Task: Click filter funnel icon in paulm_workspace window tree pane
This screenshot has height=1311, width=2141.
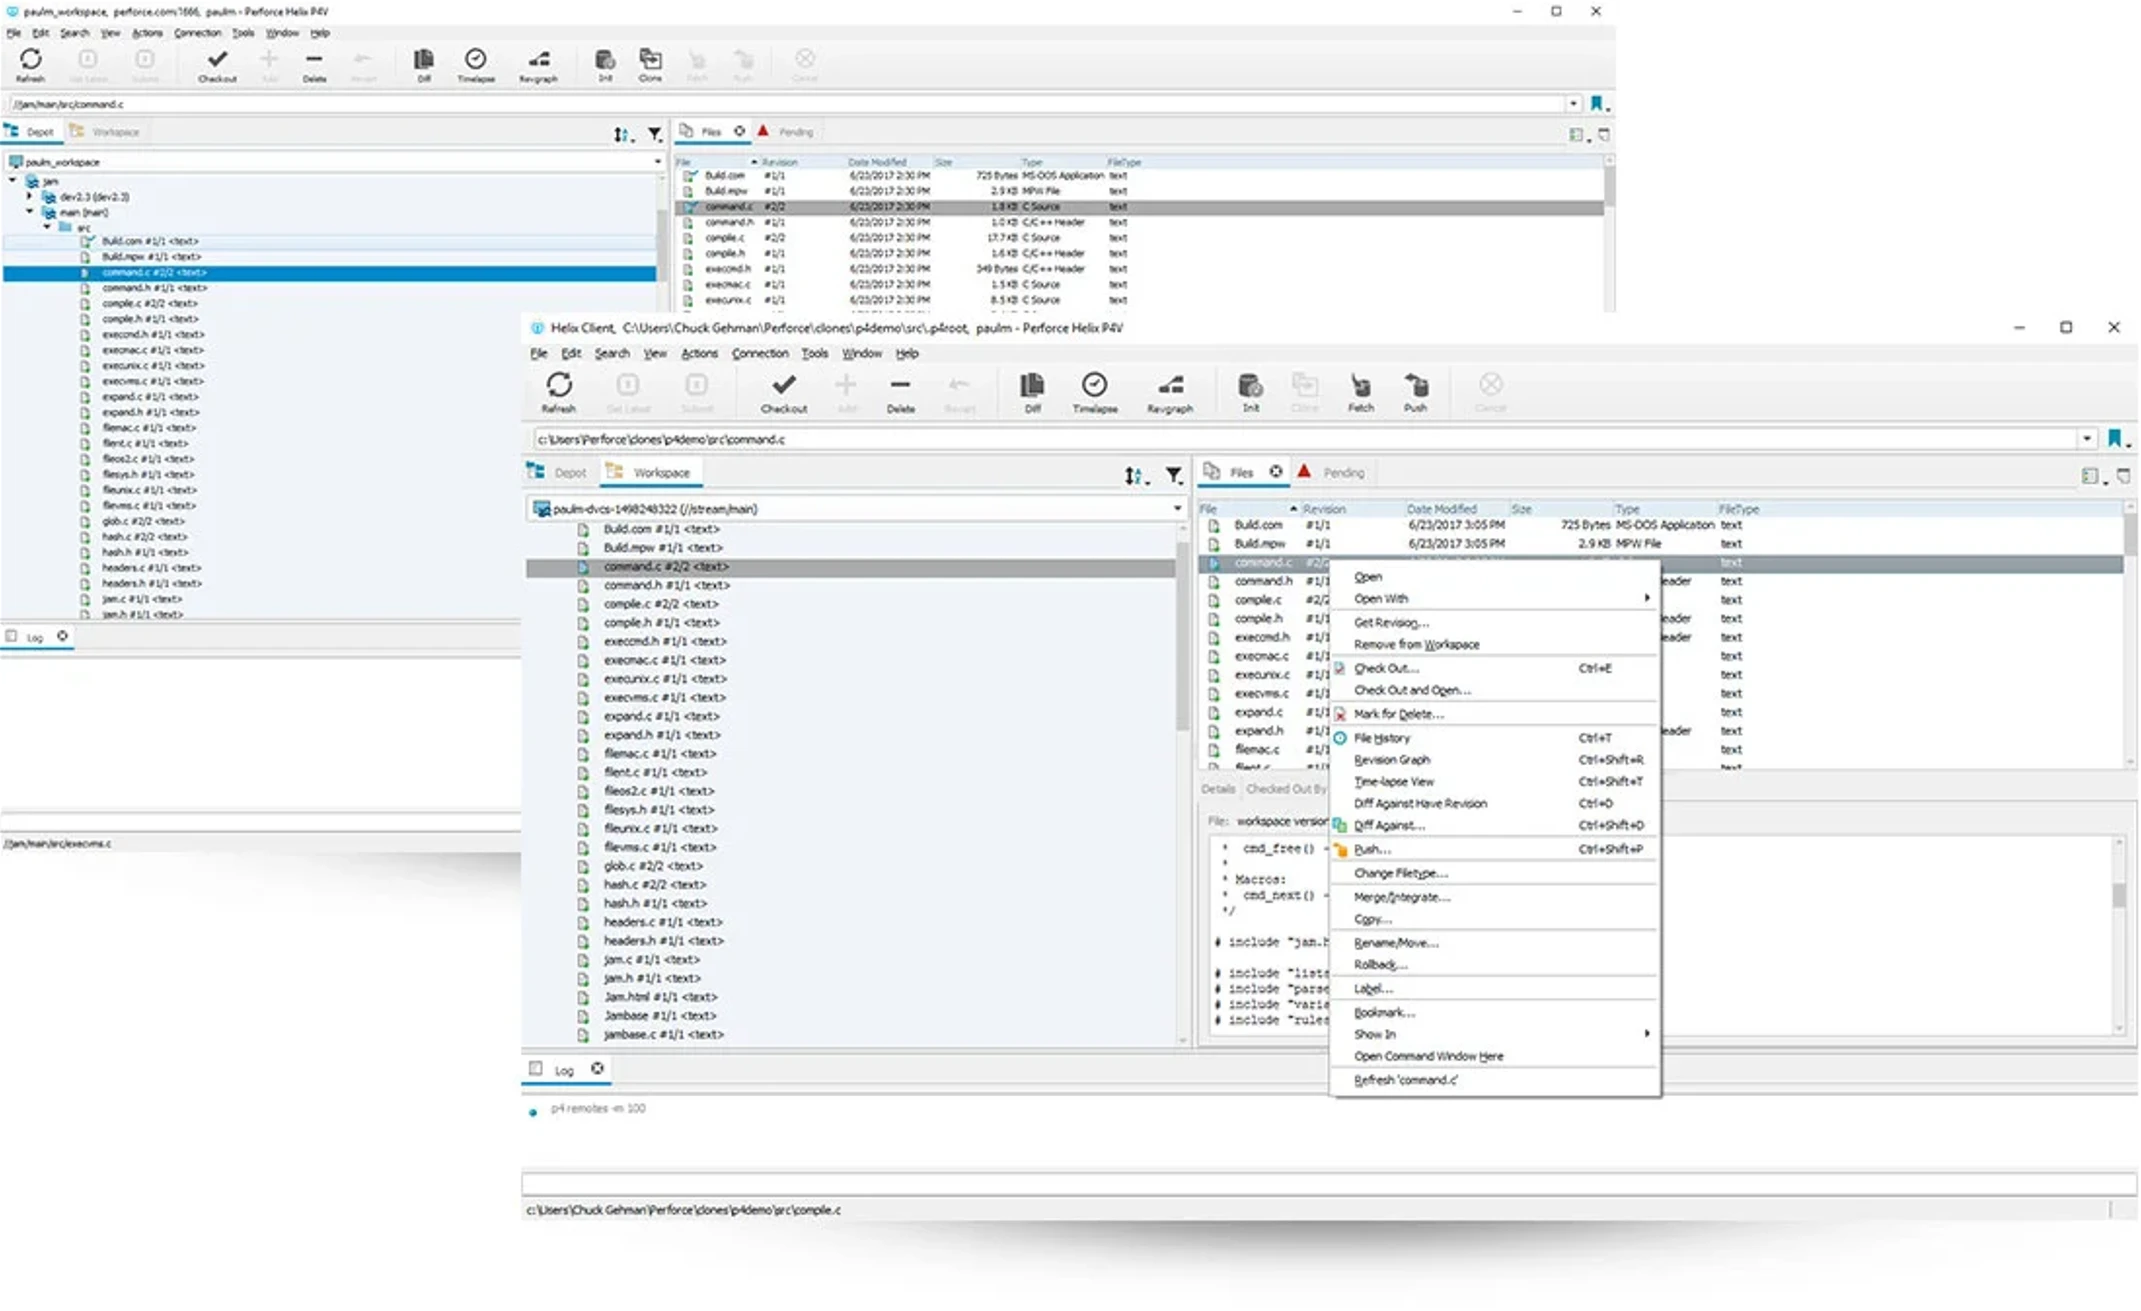Action: coord(654,134)
